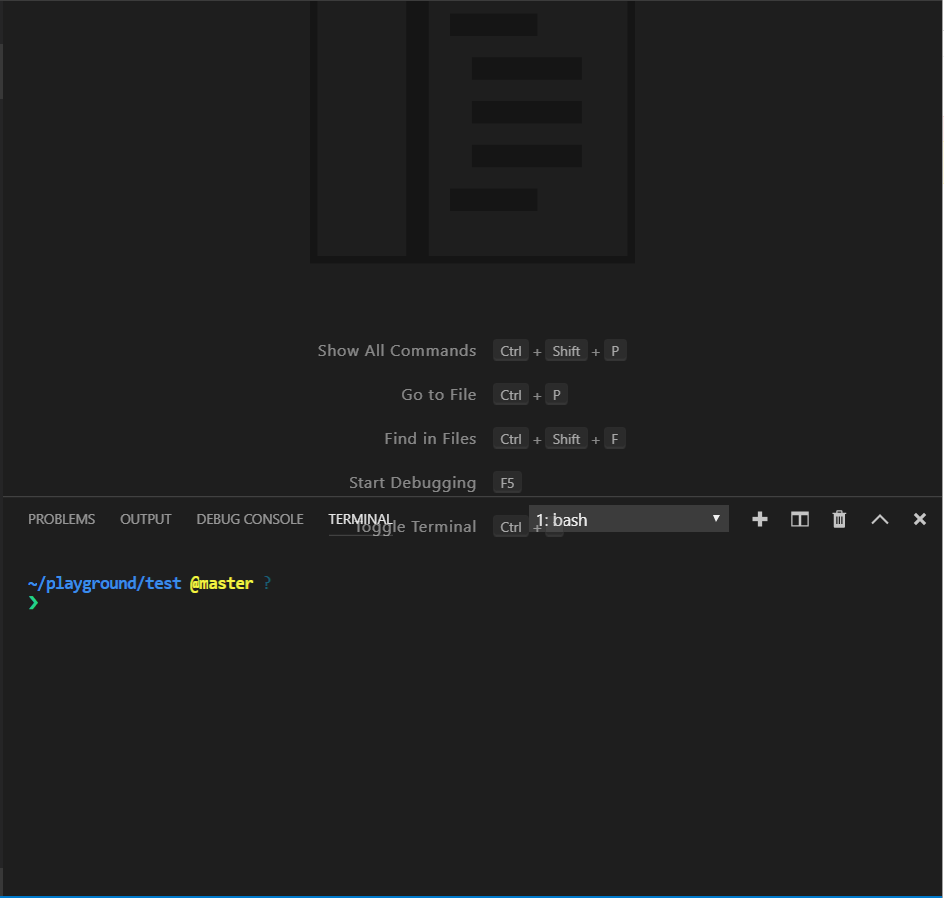The height and width of the screenshot is (898, 944).
Task: Open the DEBUG CONSOLE tab
Action: pyautogui.click(x=250, y=519)
